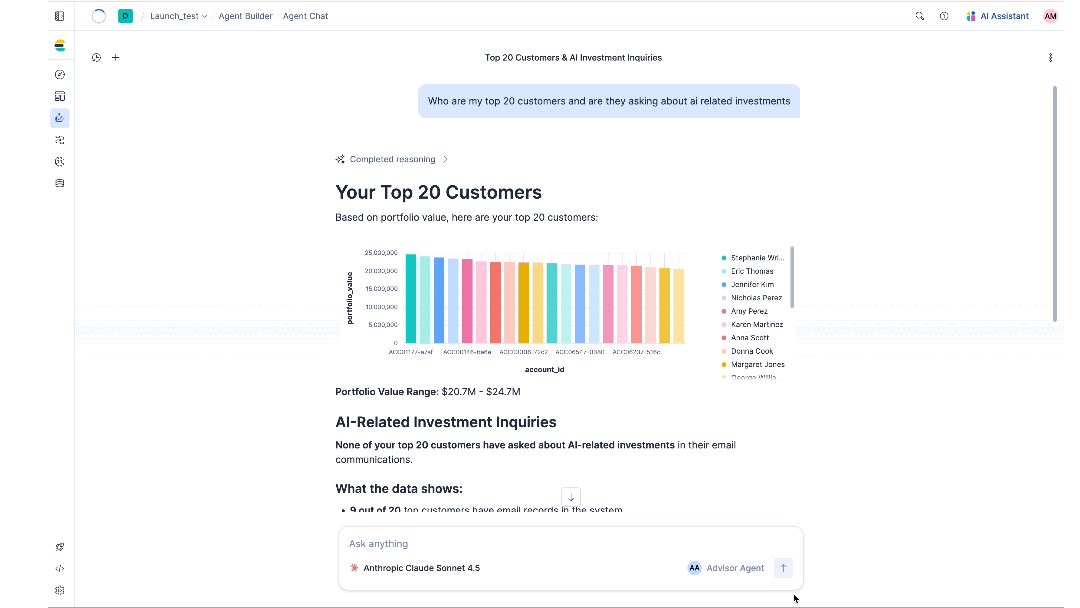Switch to the Agent Builder tab
This screenshot has width=1080, height=608.
[x=245, y=16]
